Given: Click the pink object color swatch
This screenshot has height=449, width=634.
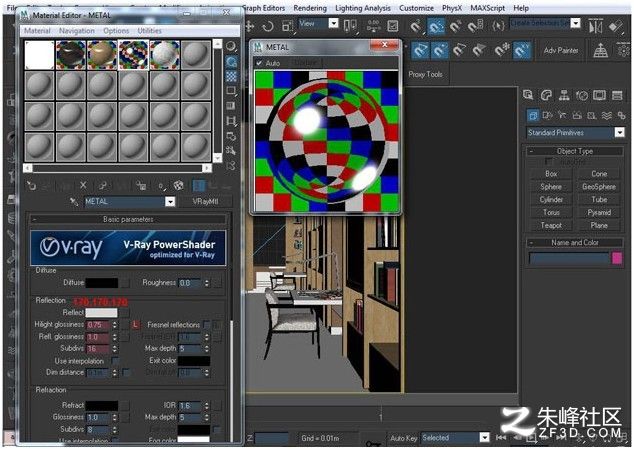Looking at the screenshot, I should (x=617, y=258).
